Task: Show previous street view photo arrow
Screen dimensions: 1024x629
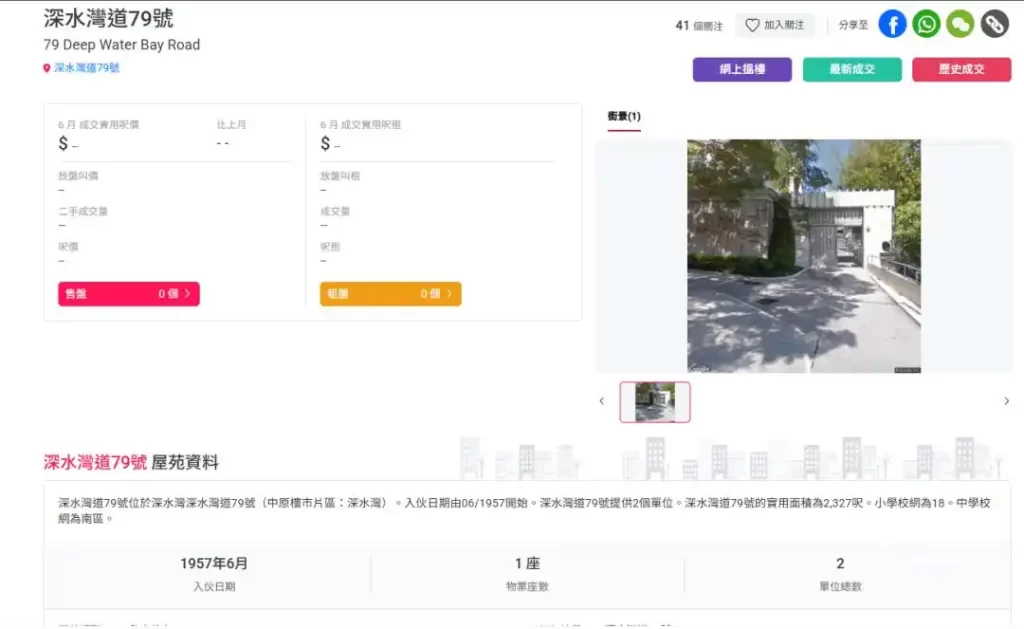Action: [602, 401]
